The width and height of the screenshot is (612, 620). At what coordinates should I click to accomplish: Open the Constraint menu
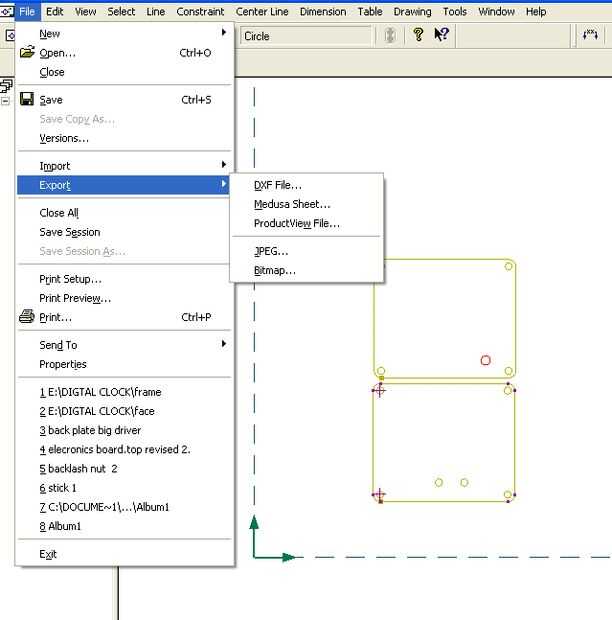[200, 12]
